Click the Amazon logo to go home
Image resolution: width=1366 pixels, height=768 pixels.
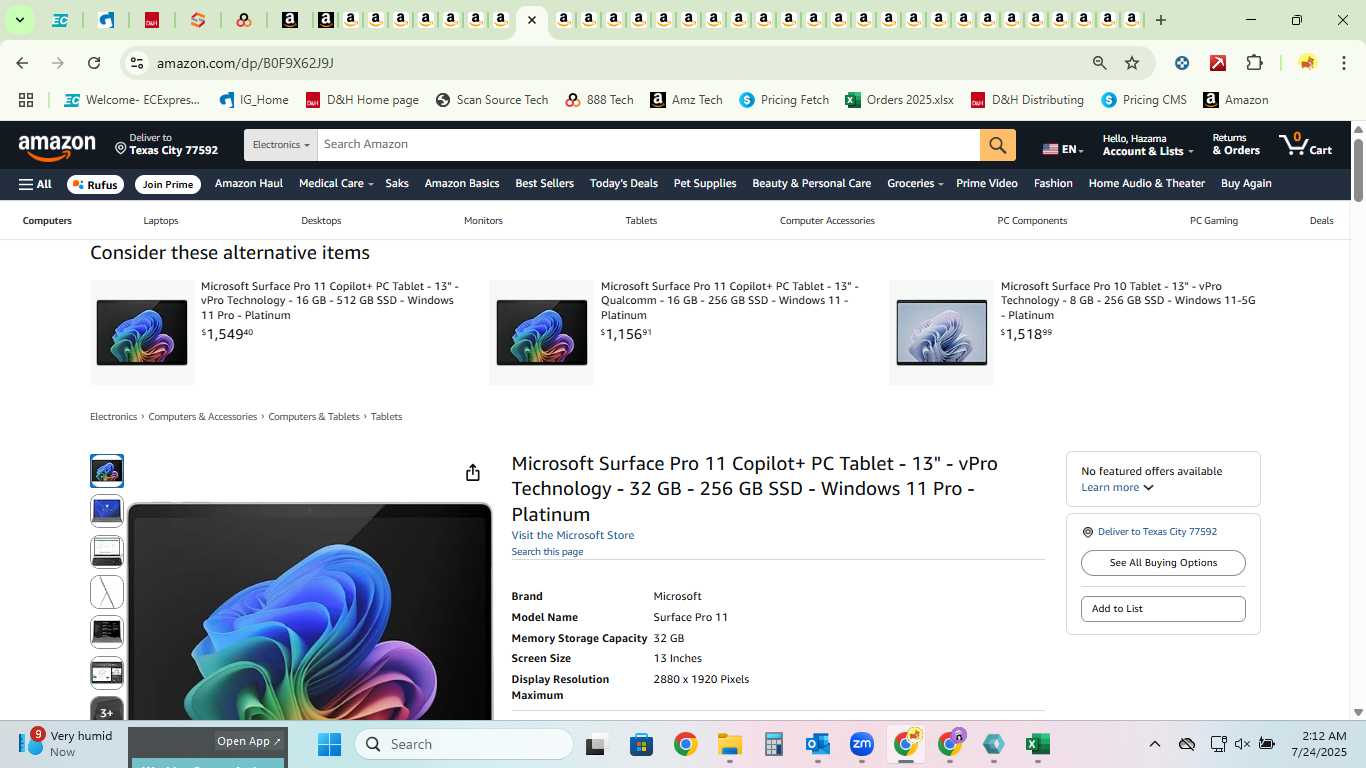(x=57, y=147)
